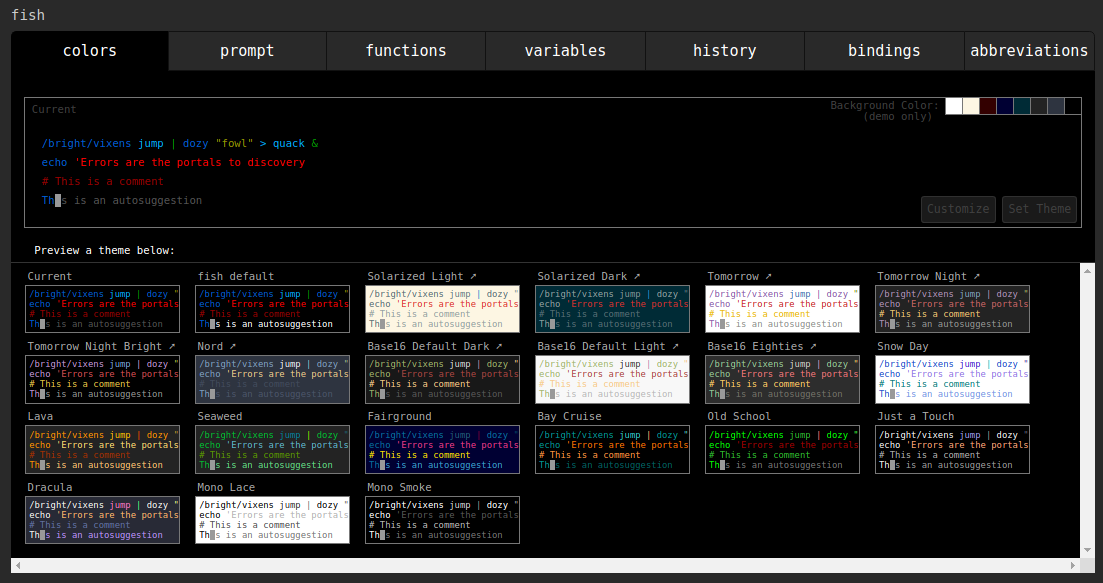Switch to the functions tab
Viewport: 1103px width, 583px height.
pos(405,50)
